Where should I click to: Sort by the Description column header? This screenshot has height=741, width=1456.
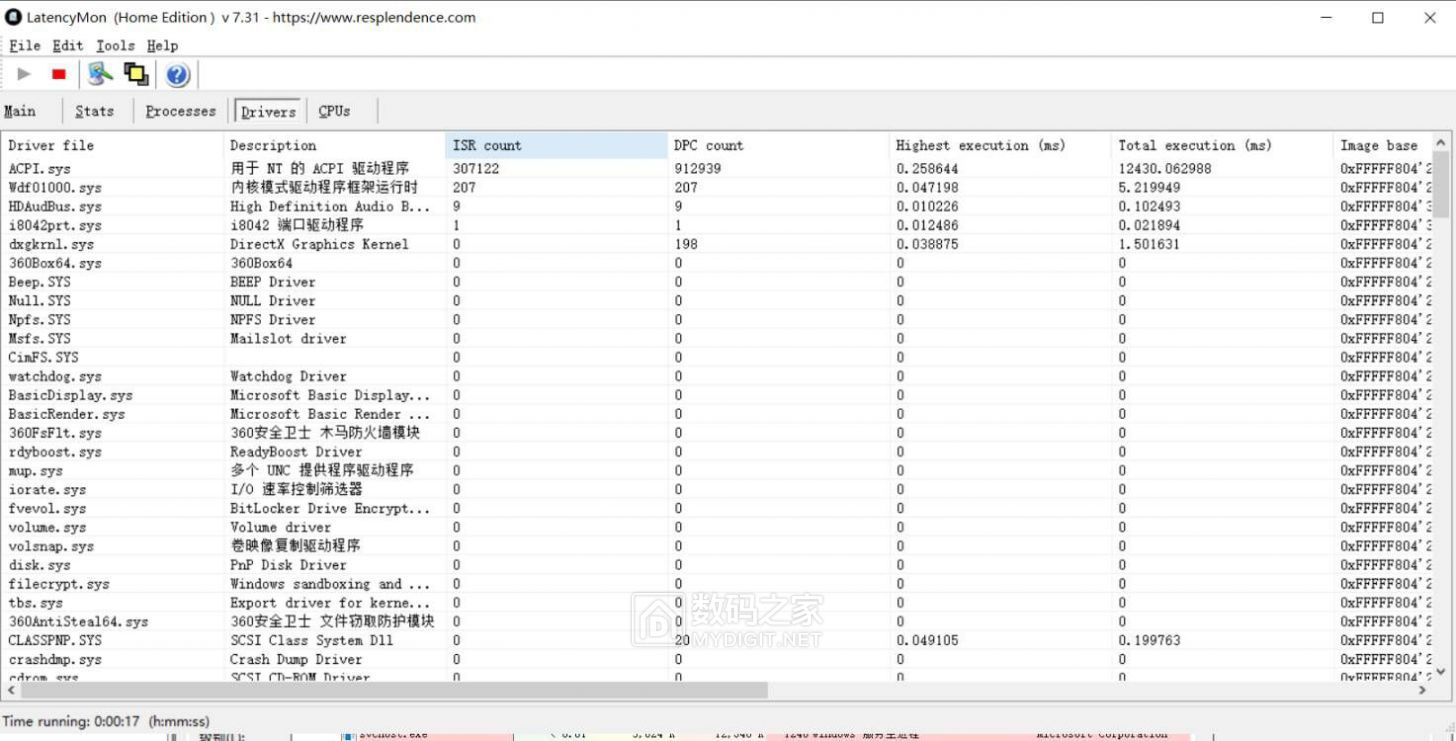[335, 146]
